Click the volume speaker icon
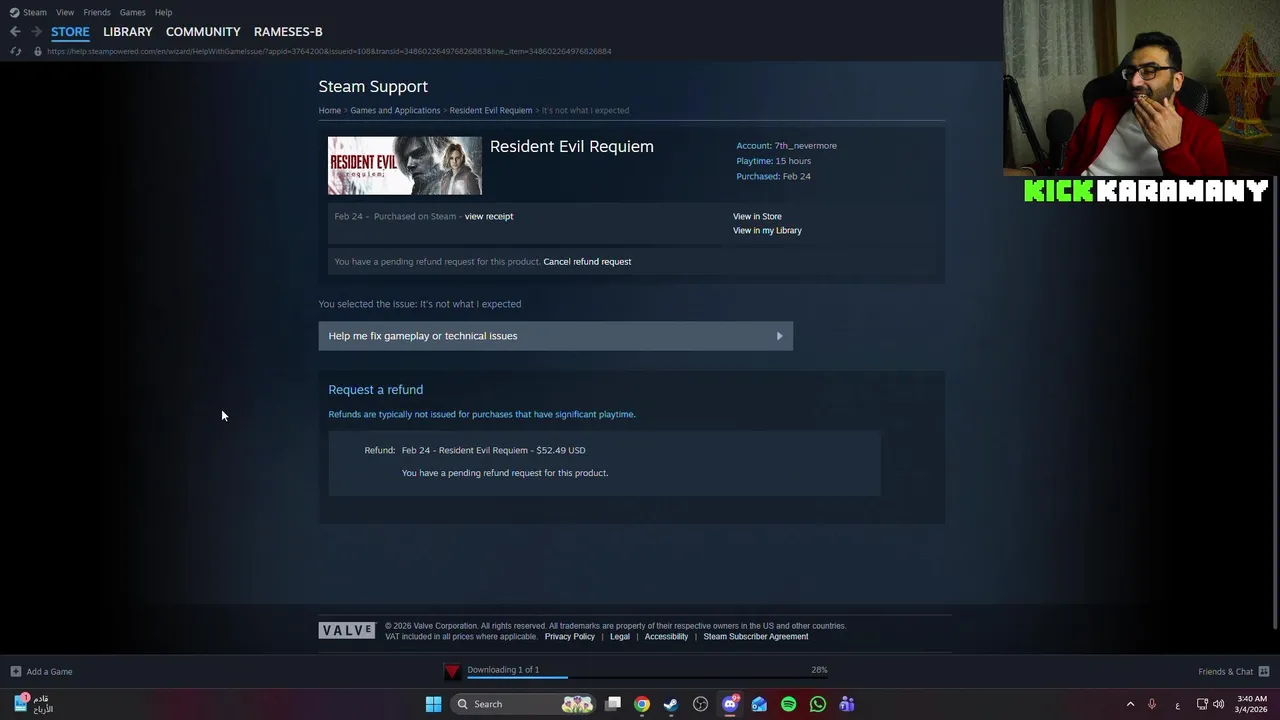 click(1218, 704)
